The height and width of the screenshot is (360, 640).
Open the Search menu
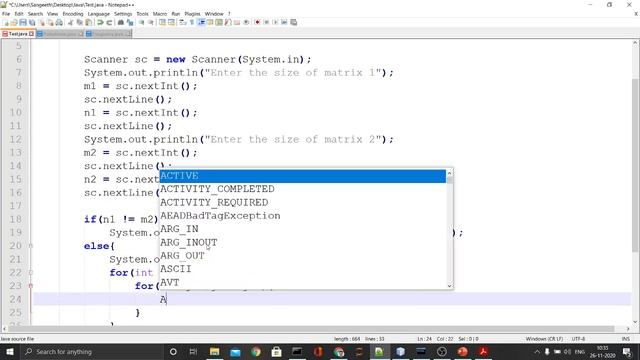(35, 13)
